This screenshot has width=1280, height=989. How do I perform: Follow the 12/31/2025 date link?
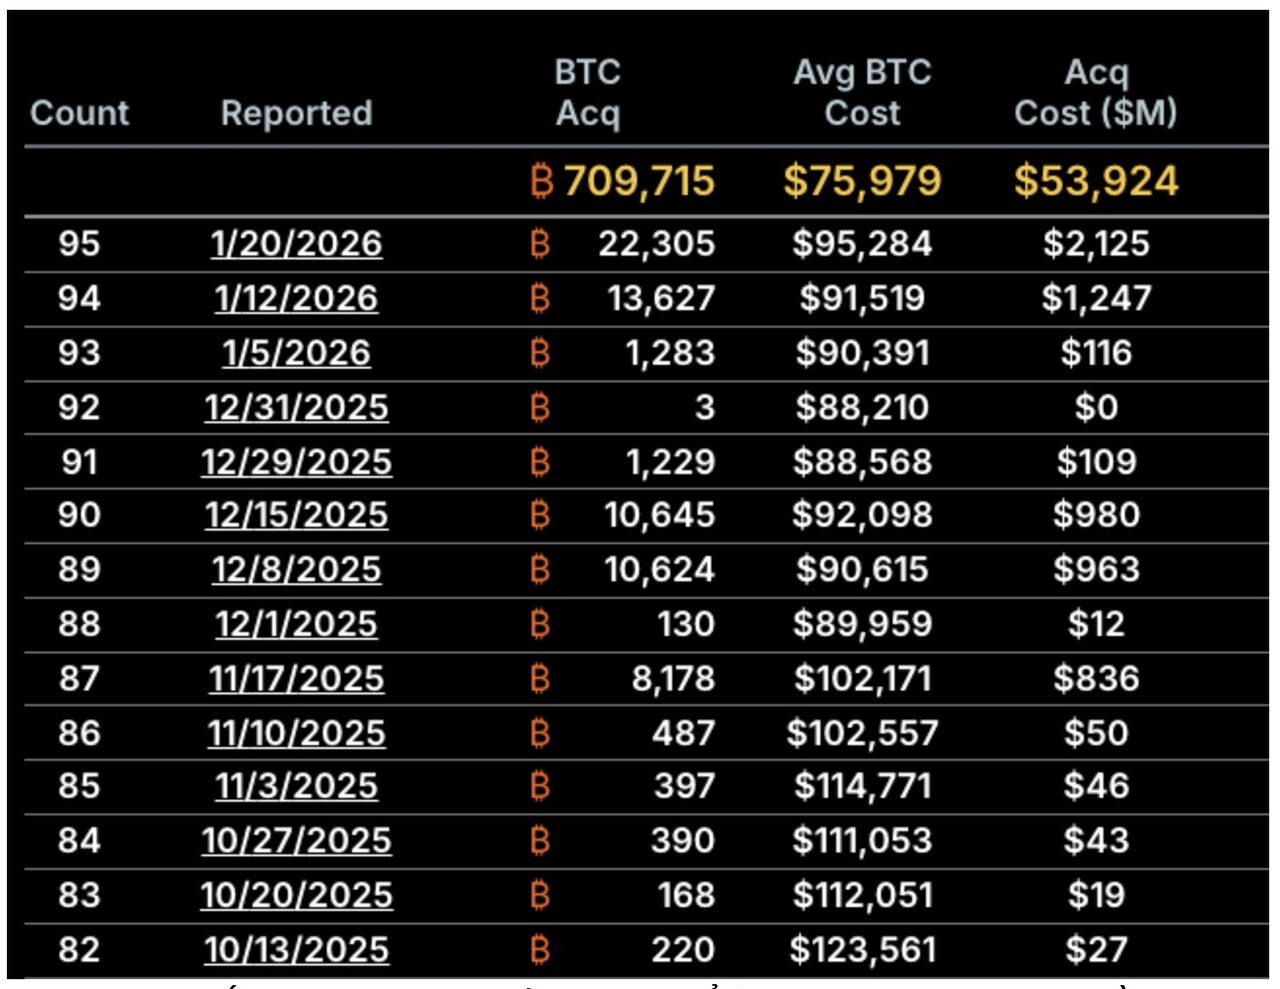point(296,407)
